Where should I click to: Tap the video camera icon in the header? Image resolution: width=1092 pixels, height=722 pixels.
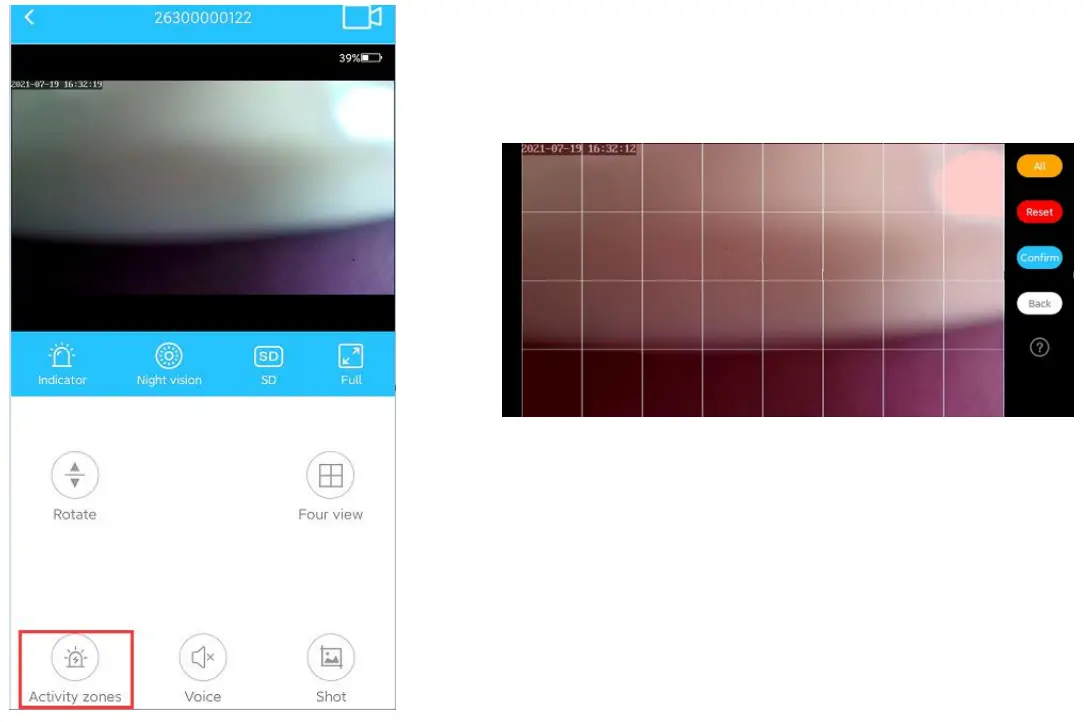point(361,17)
